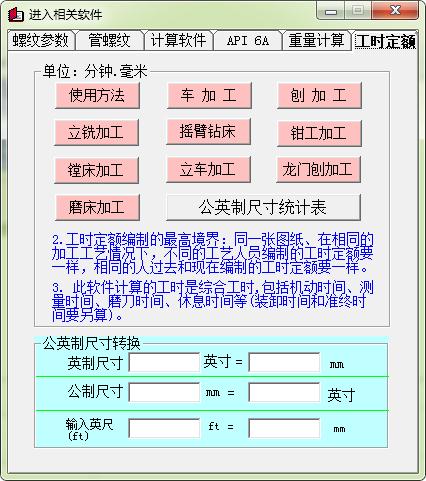Screen dimensions: 426x481
Task: Close the 进入相关软件 window
Action: tap(395, 11)
